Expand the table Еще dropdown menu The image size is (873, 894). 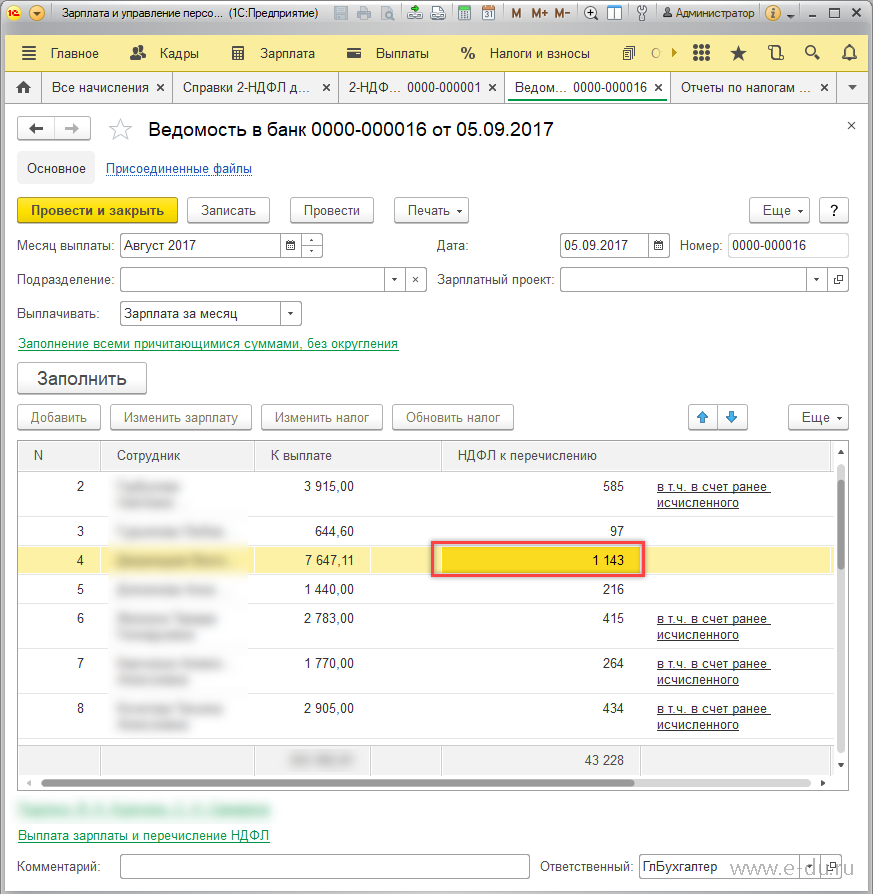(818, 417)
